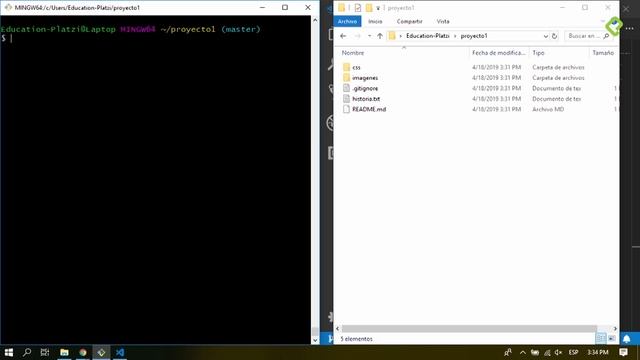This screenshot has width=640, height=360.
Task: Open Task View on the taskbar
Action: click(x=45, y=352)
